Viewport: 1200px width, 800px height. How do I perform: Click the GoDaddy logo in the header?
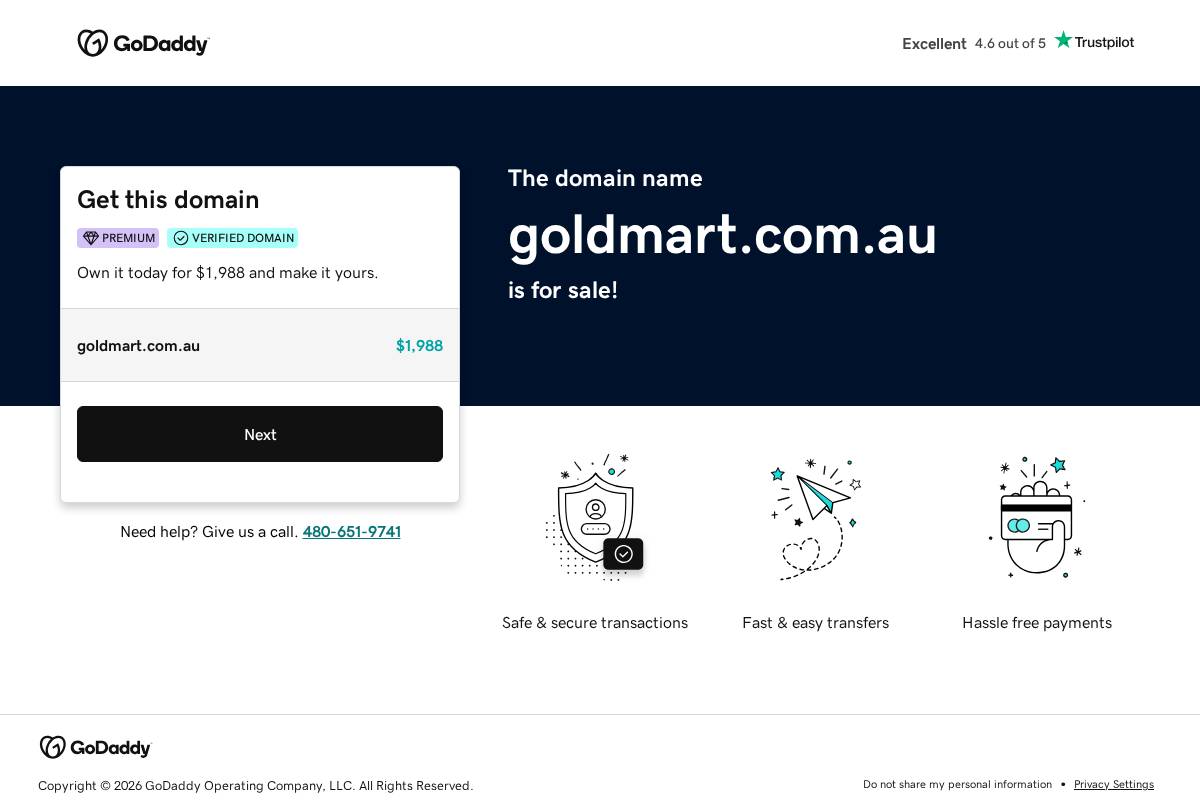[143, 42]
